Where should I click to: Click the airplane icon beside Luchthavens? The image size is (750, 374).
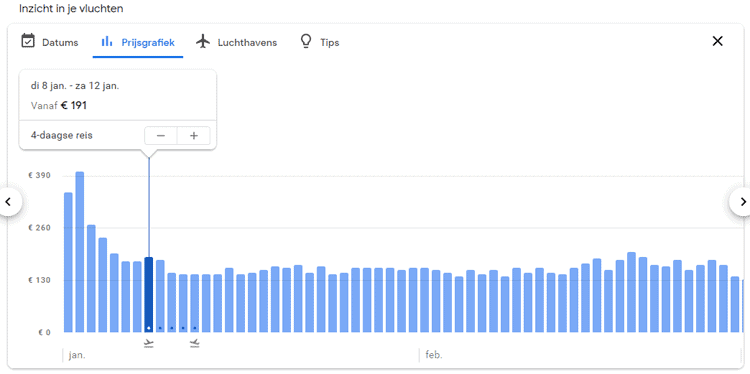pos(203,41)
